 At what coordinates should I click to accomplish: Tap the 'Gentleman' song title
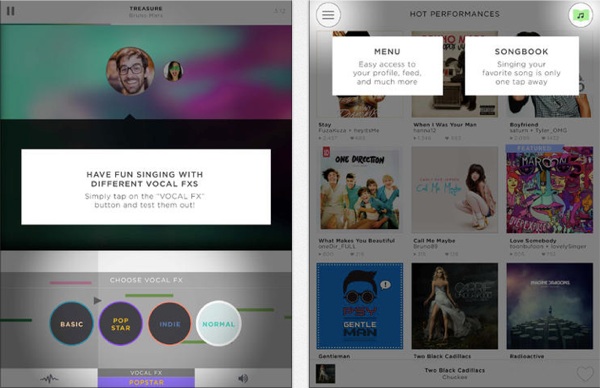[x=334, y=356]
